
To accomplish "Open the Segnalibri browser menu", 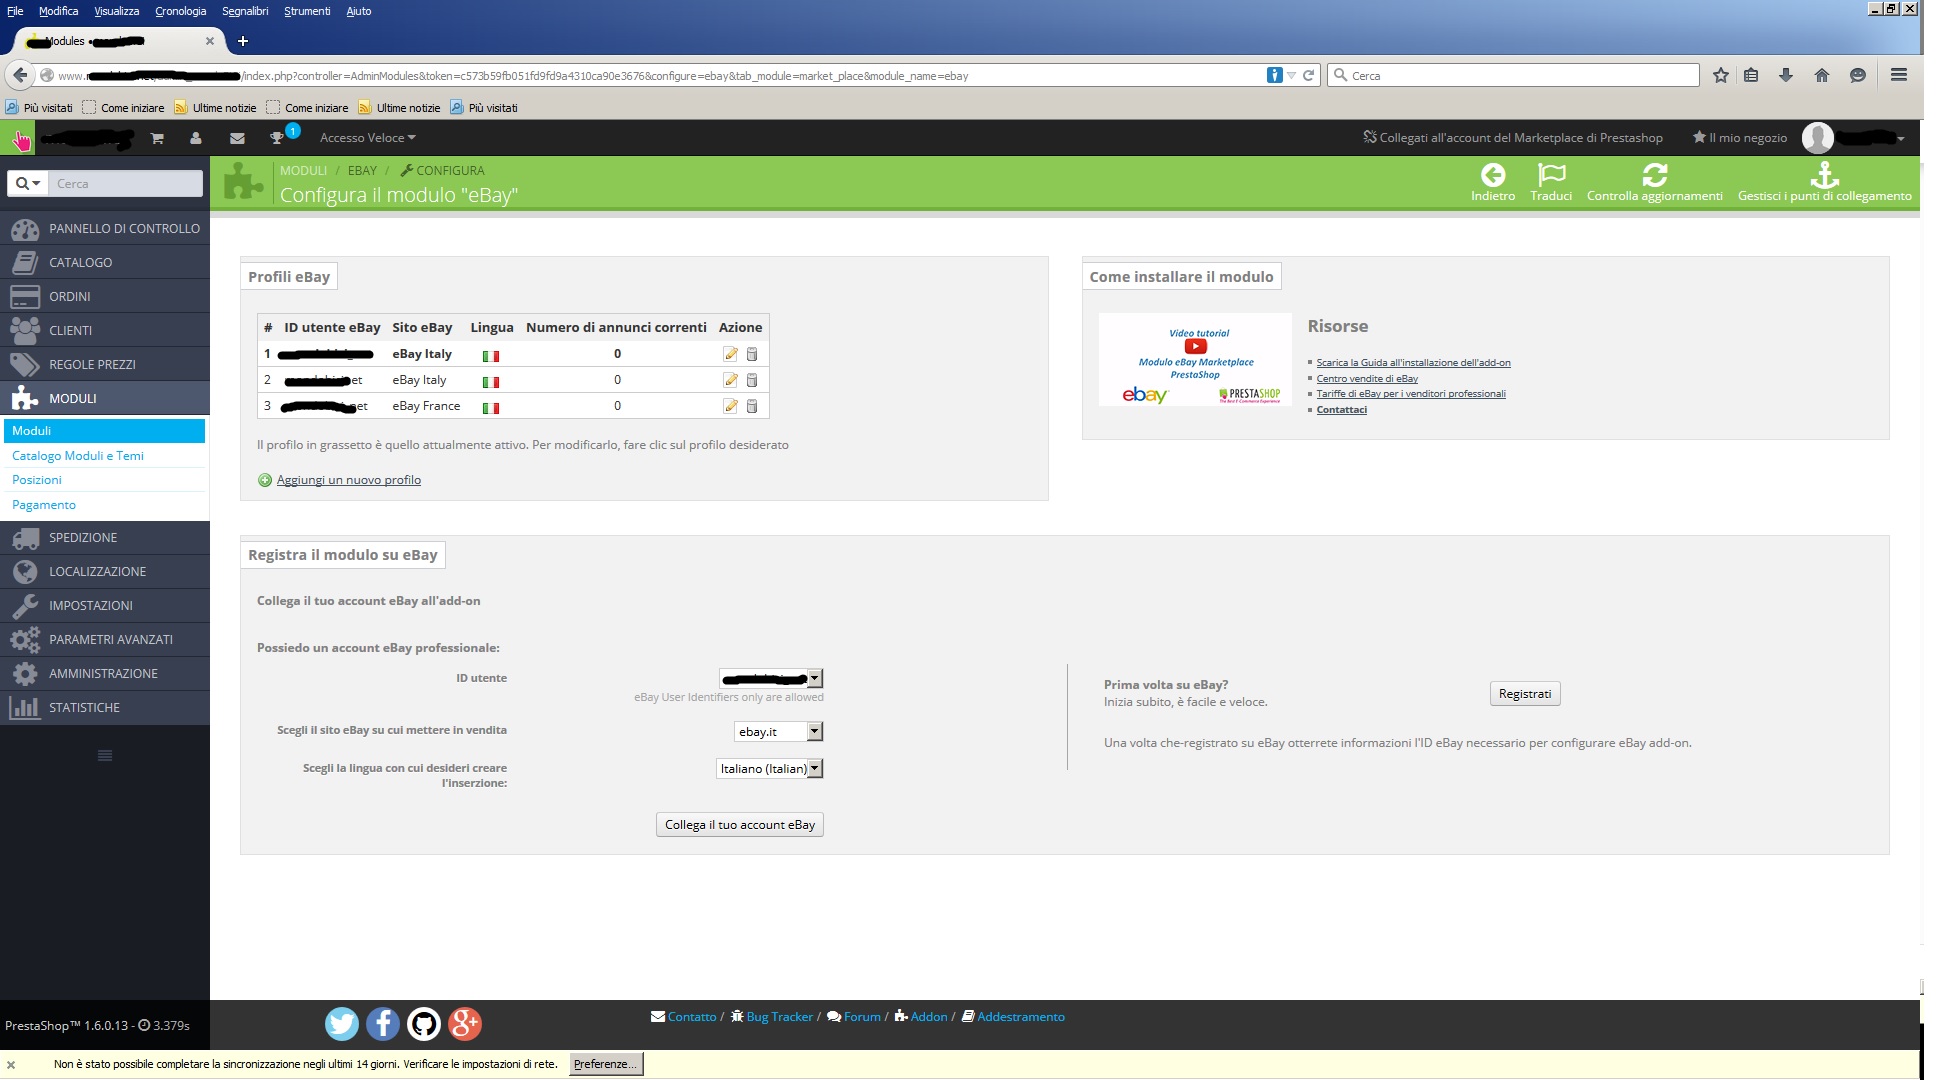I will click(245, 11).
